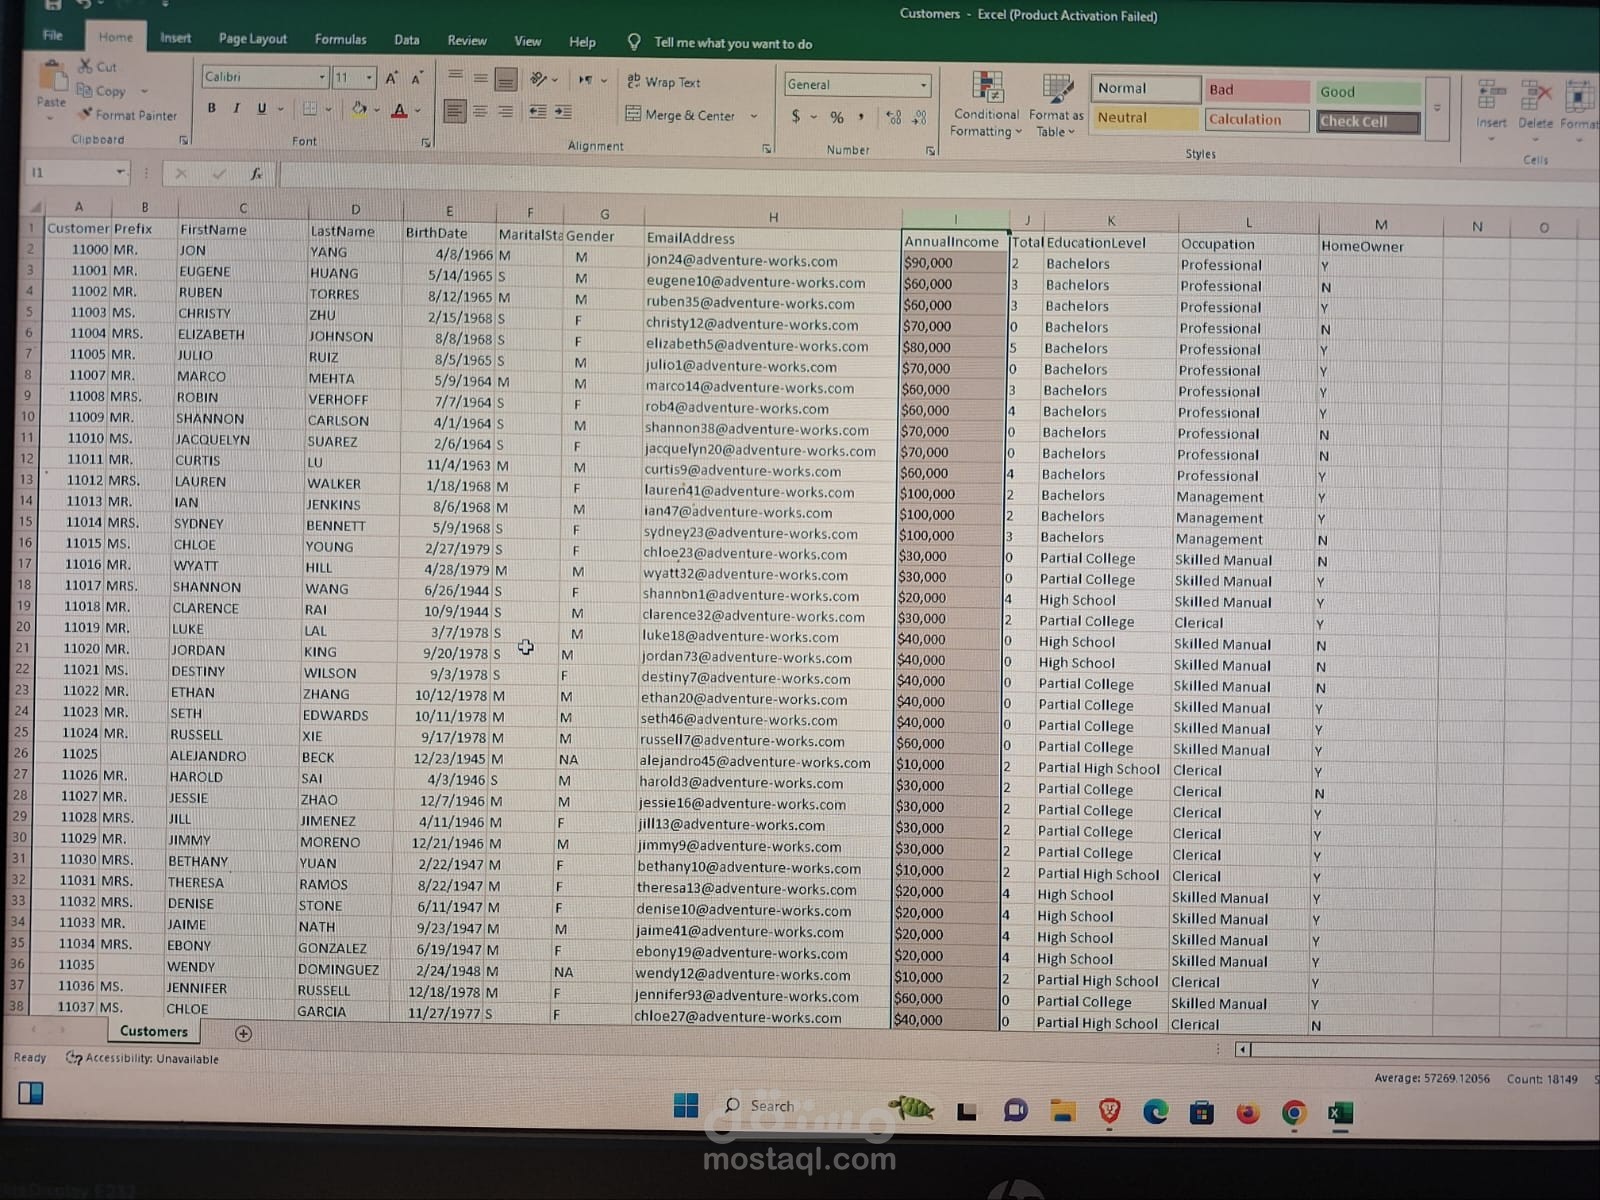This screenshot has height=1200, width=1600.
Task: Align text to the right
Action: pyautogui.click(x=505, y=112)
